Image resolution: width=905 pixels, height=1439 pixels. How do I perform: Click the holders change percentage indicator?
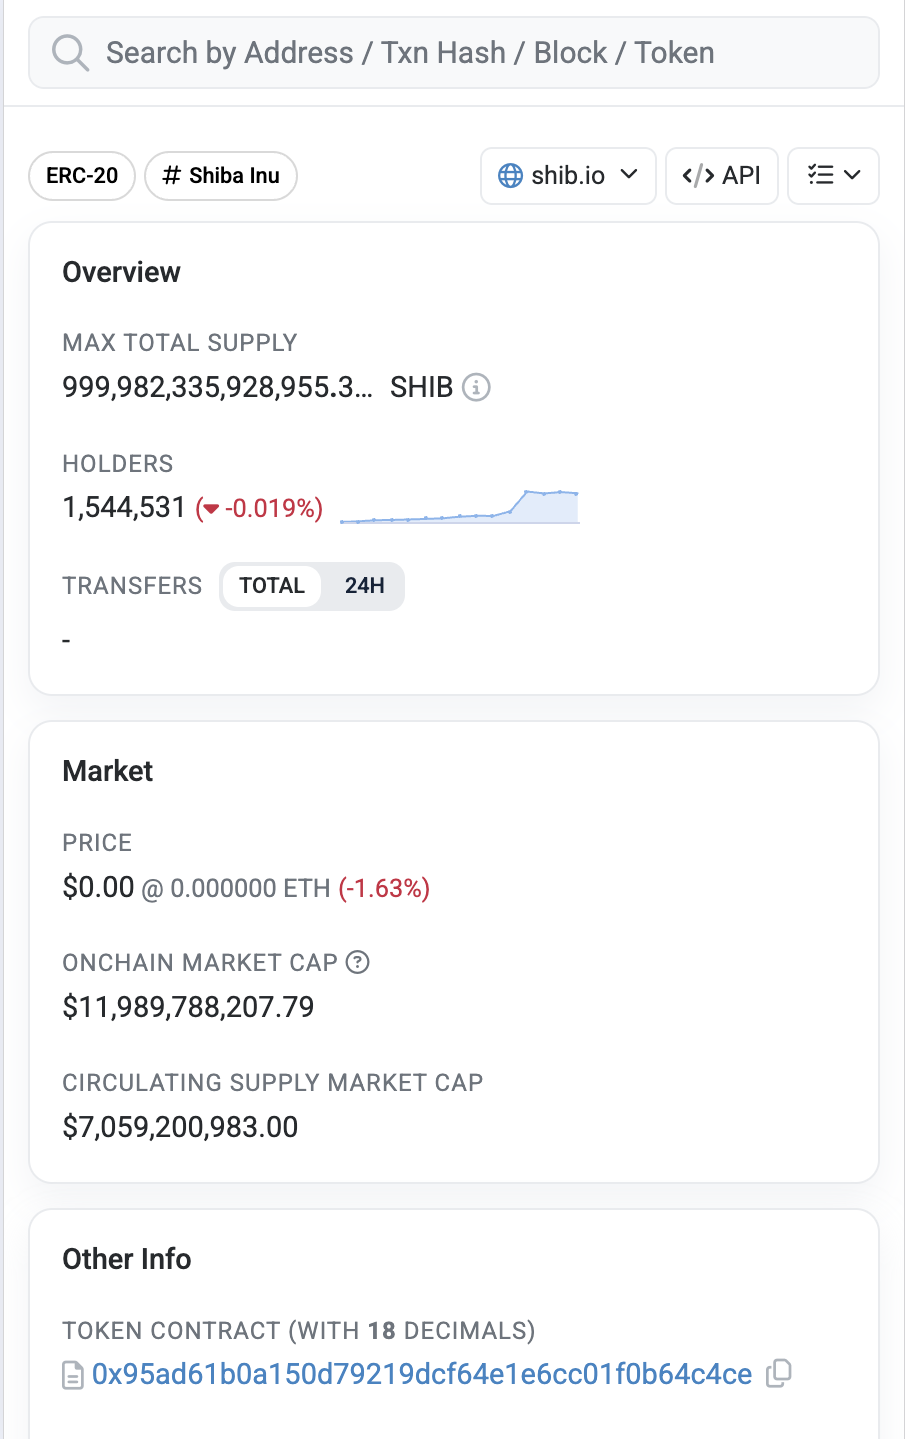[260, 508]
